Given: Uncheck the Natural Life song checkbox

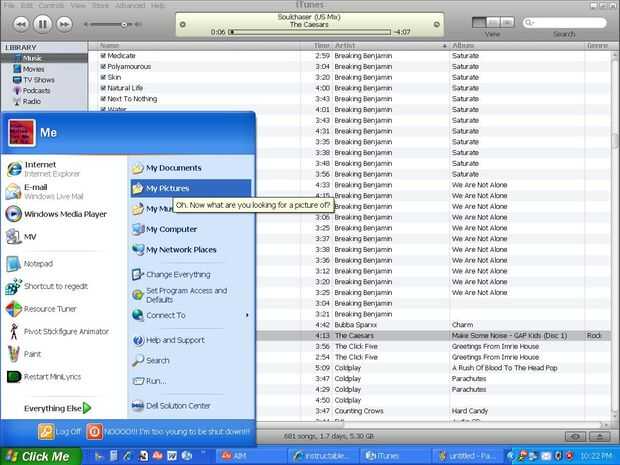Looking at the screenshot, I should (x=103, y=88).
